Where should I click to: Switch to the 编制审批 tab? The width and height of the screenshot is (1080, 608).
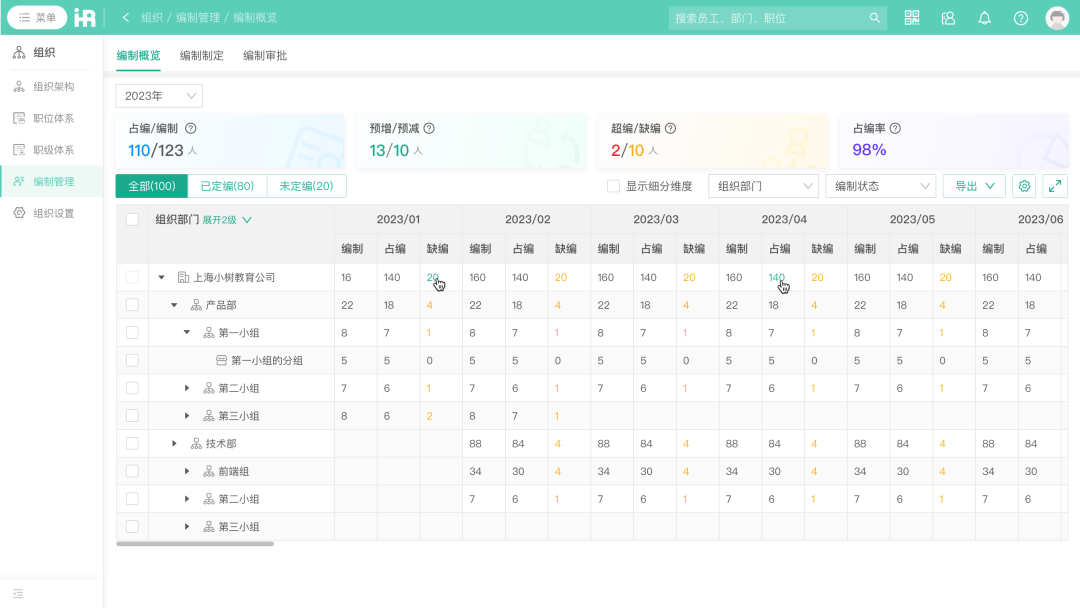coord(265,55)
